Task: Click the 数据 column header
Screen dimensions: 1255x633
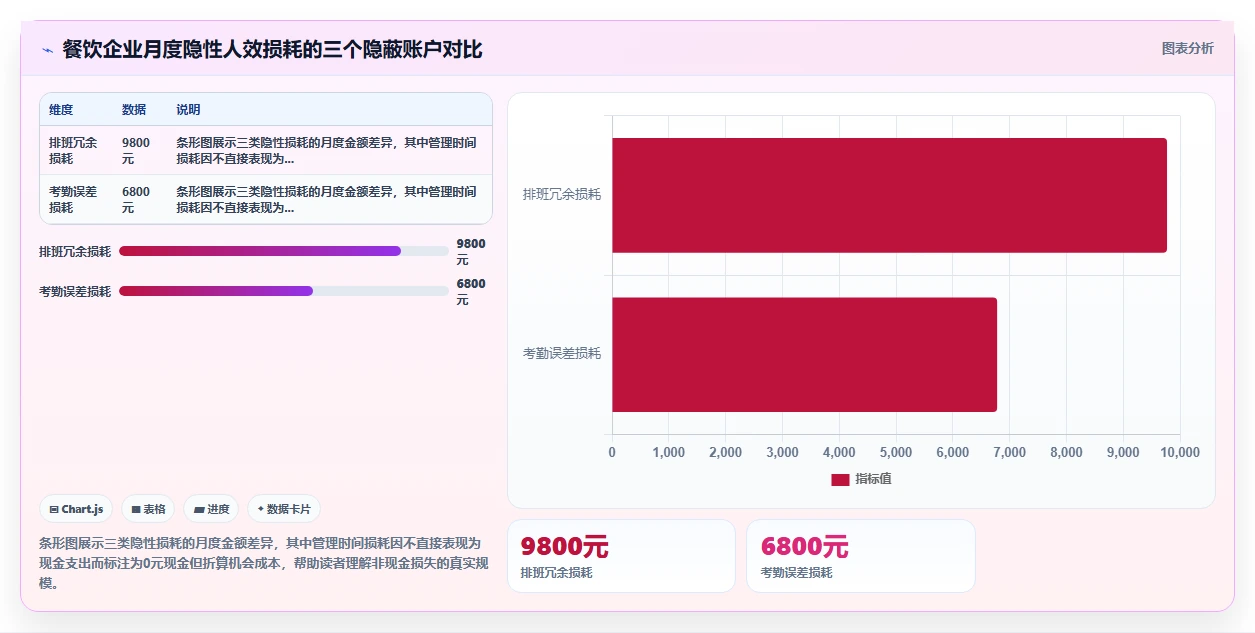Action: pyautogui.click(x=134, y=110)
